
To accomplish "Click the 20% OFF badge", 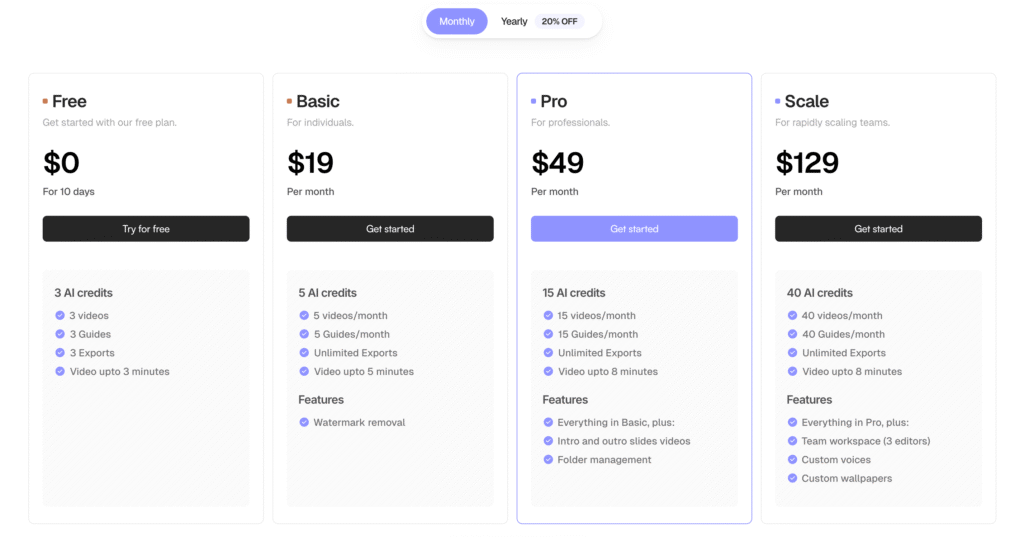I will click(x=559, y=22).
